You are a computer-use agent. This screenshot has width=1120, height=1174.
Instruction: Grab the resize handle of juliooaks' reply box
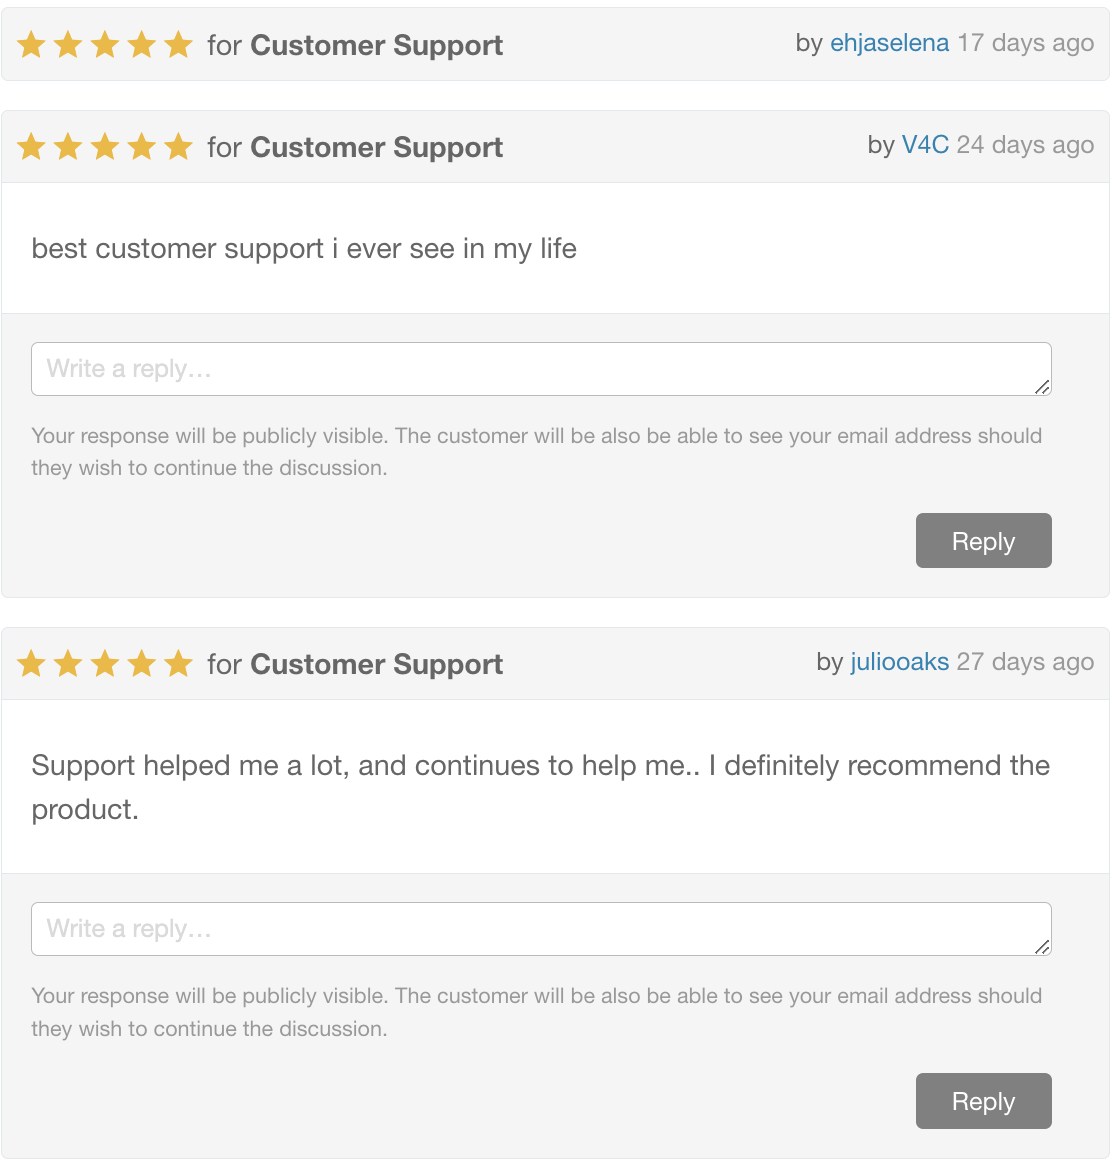click(1042, 947)
